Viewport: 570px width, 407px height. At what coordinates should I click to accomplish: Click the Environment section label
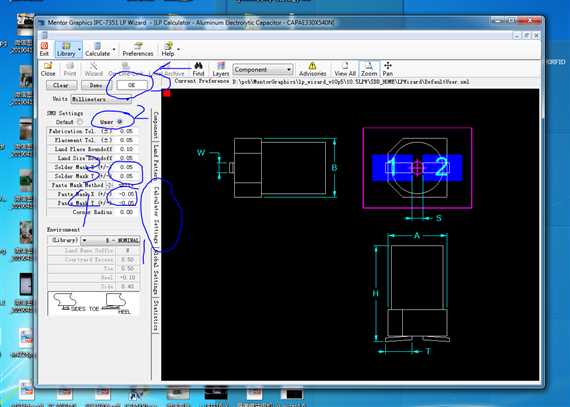pos(63,230)
